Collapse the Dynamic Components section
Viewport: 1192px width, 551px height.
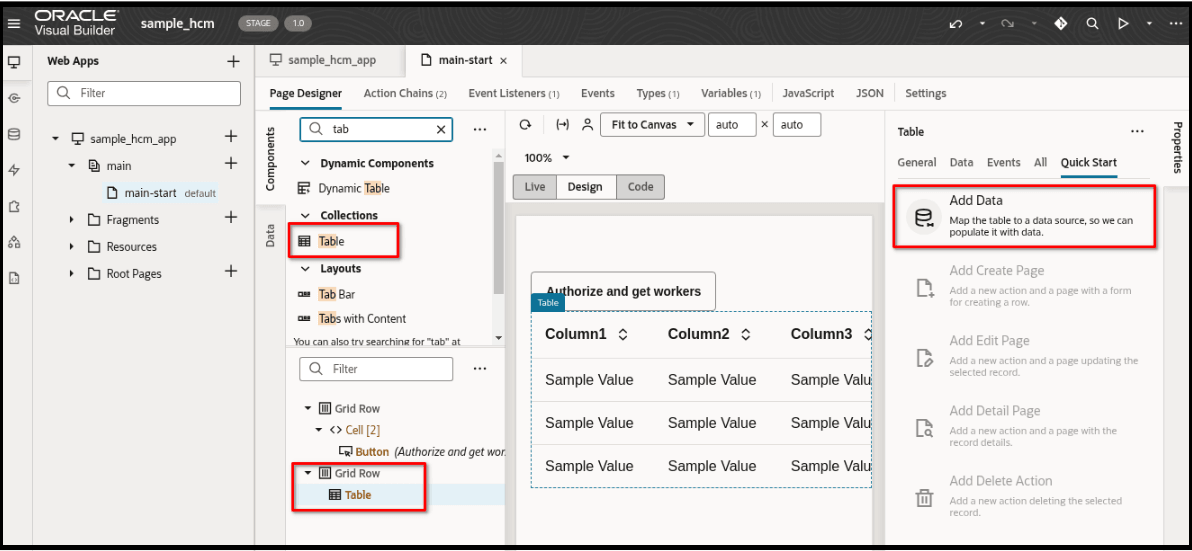pyautogui.click(x=306, y=163)
